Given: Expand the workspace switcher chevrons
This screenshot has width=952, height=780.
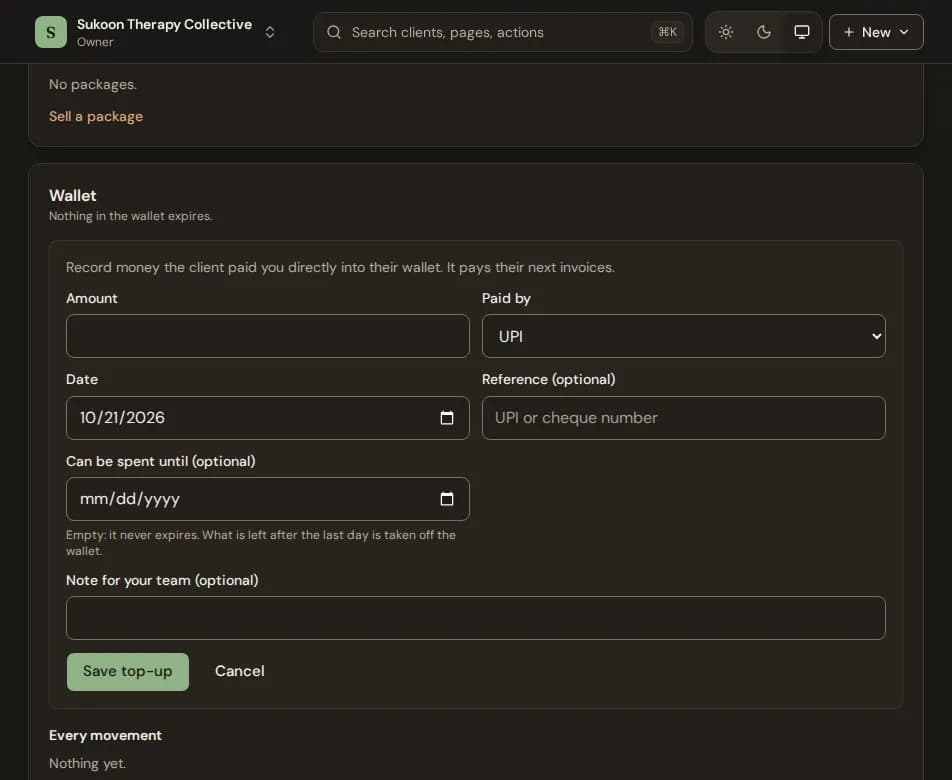Looking at the screenshot, I should pyautogui.click(x=270, y=32).
